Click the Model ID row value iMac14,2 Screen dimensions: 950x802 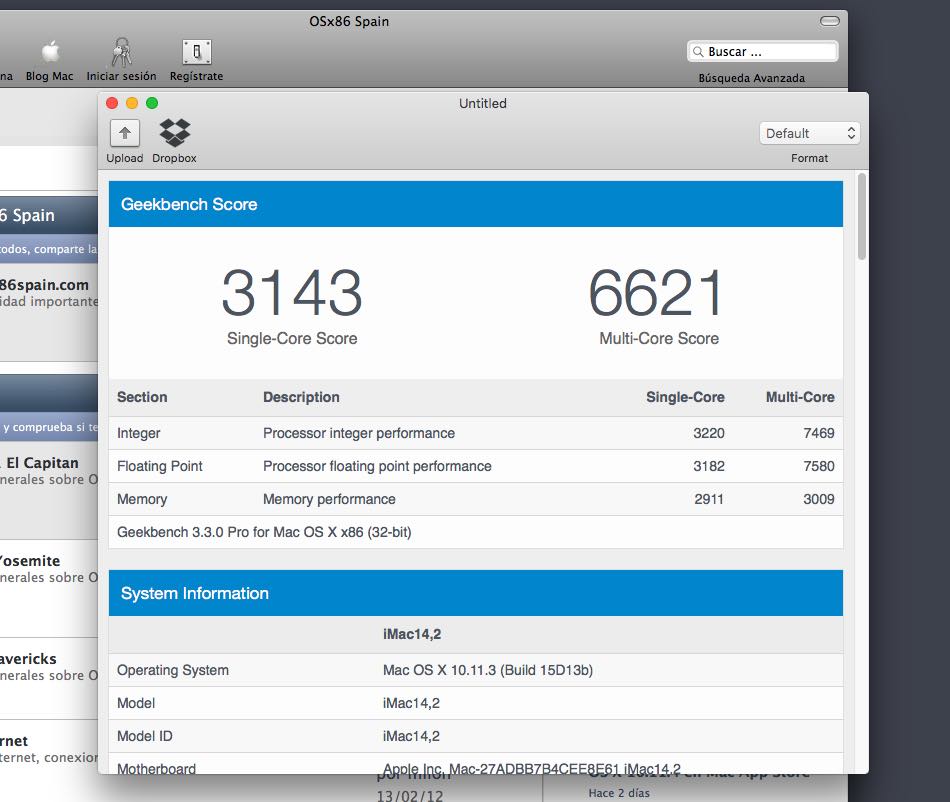tap(411, 736)
